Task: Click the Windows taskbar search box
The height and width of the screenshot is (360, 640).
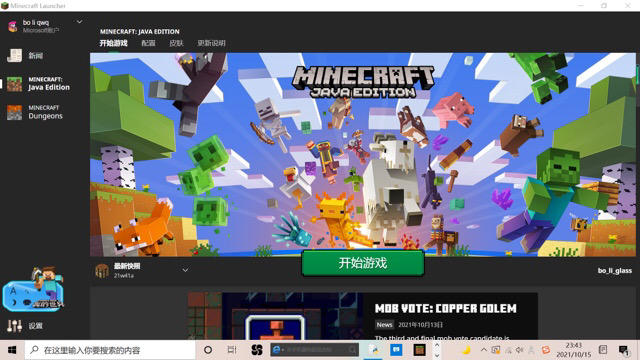Action: coord(110,350)
